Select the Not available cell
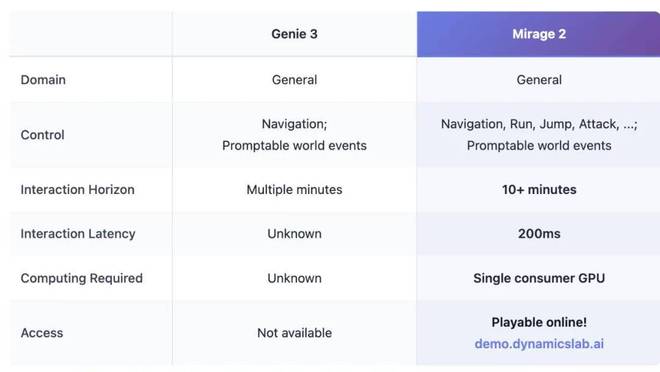The width and height of the screenshot is (660, 372). coord(294,333)
